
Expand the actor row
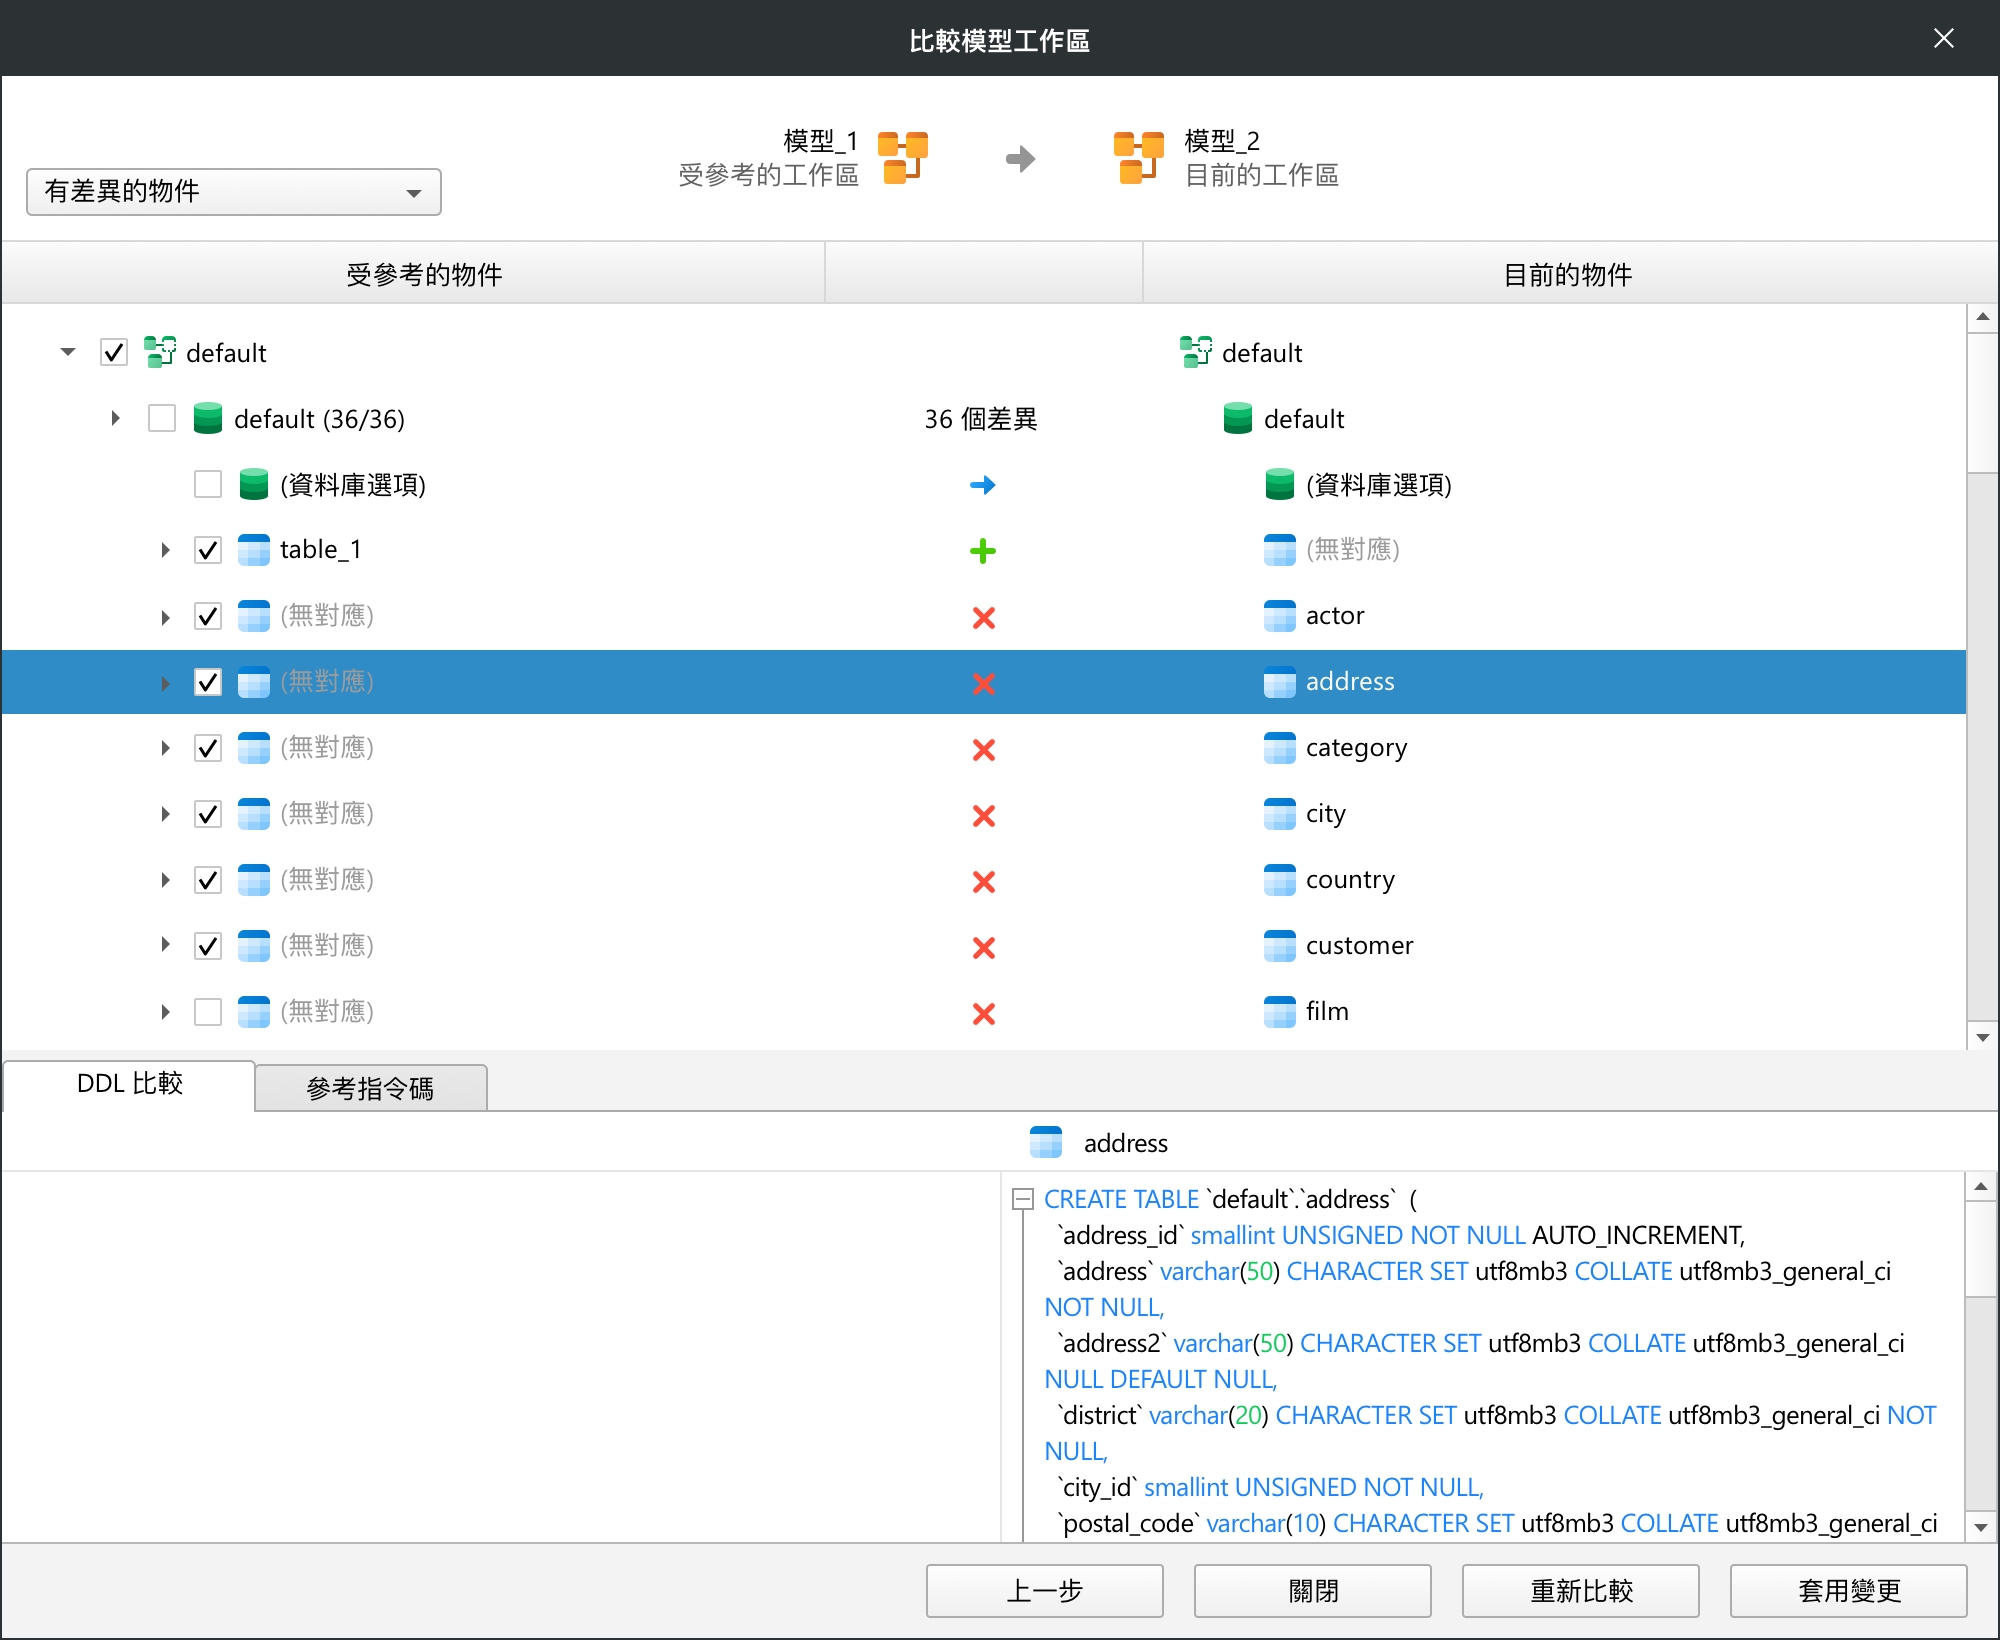point(165,617)
